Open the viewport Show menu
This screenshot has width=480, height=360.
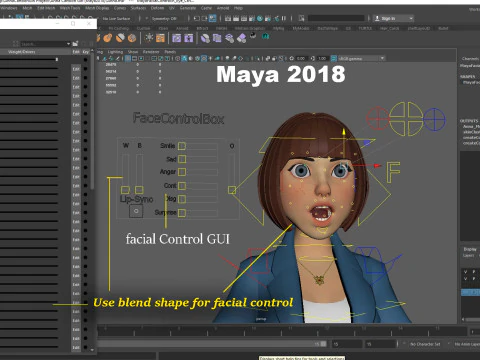[x=133, y=52]
